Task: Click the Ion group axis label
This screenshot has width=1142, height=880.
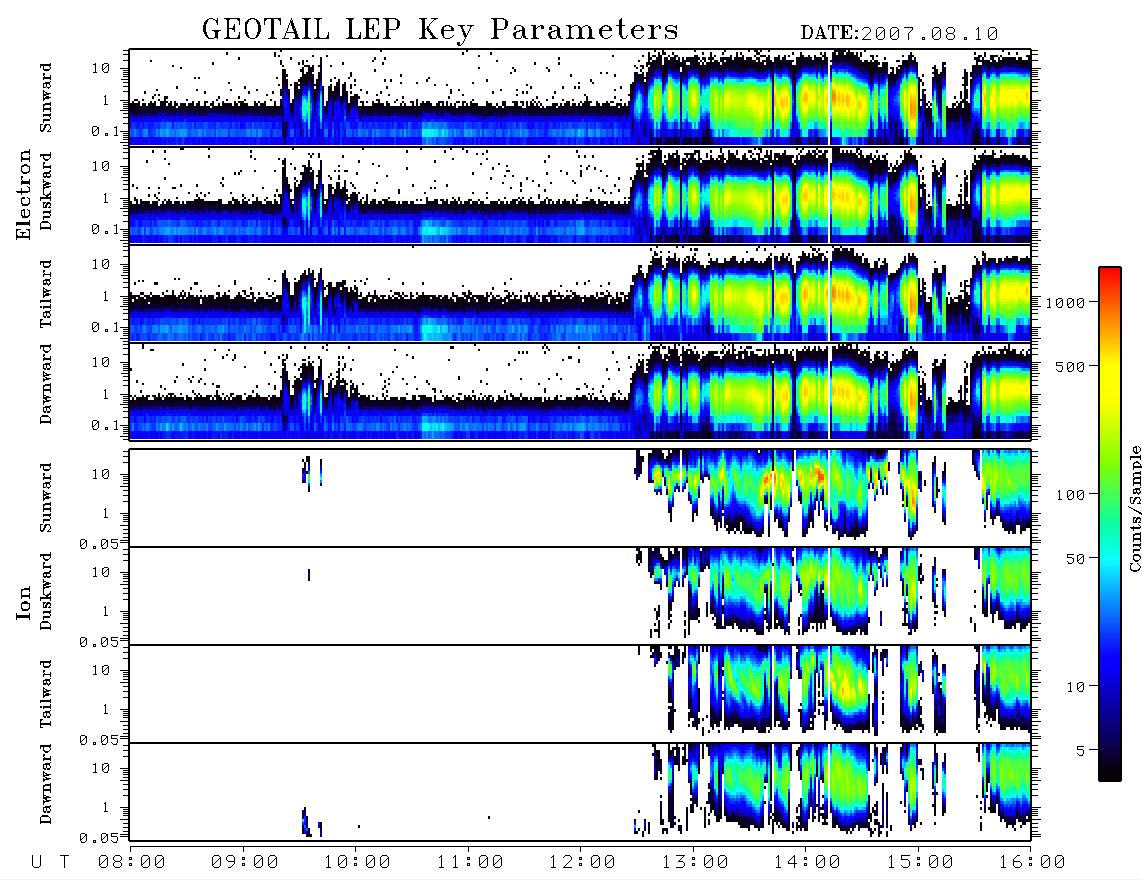Action: coord(24,604)
